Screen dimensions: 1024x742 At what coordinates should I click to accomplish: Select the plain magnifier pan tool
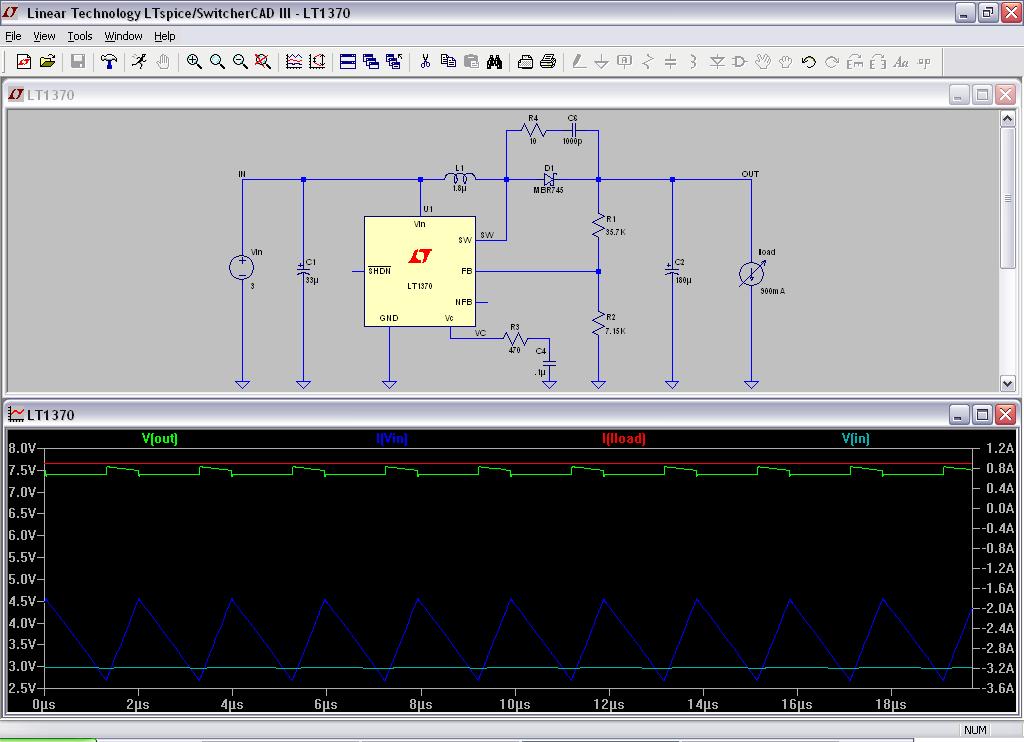tap(217, 61)
